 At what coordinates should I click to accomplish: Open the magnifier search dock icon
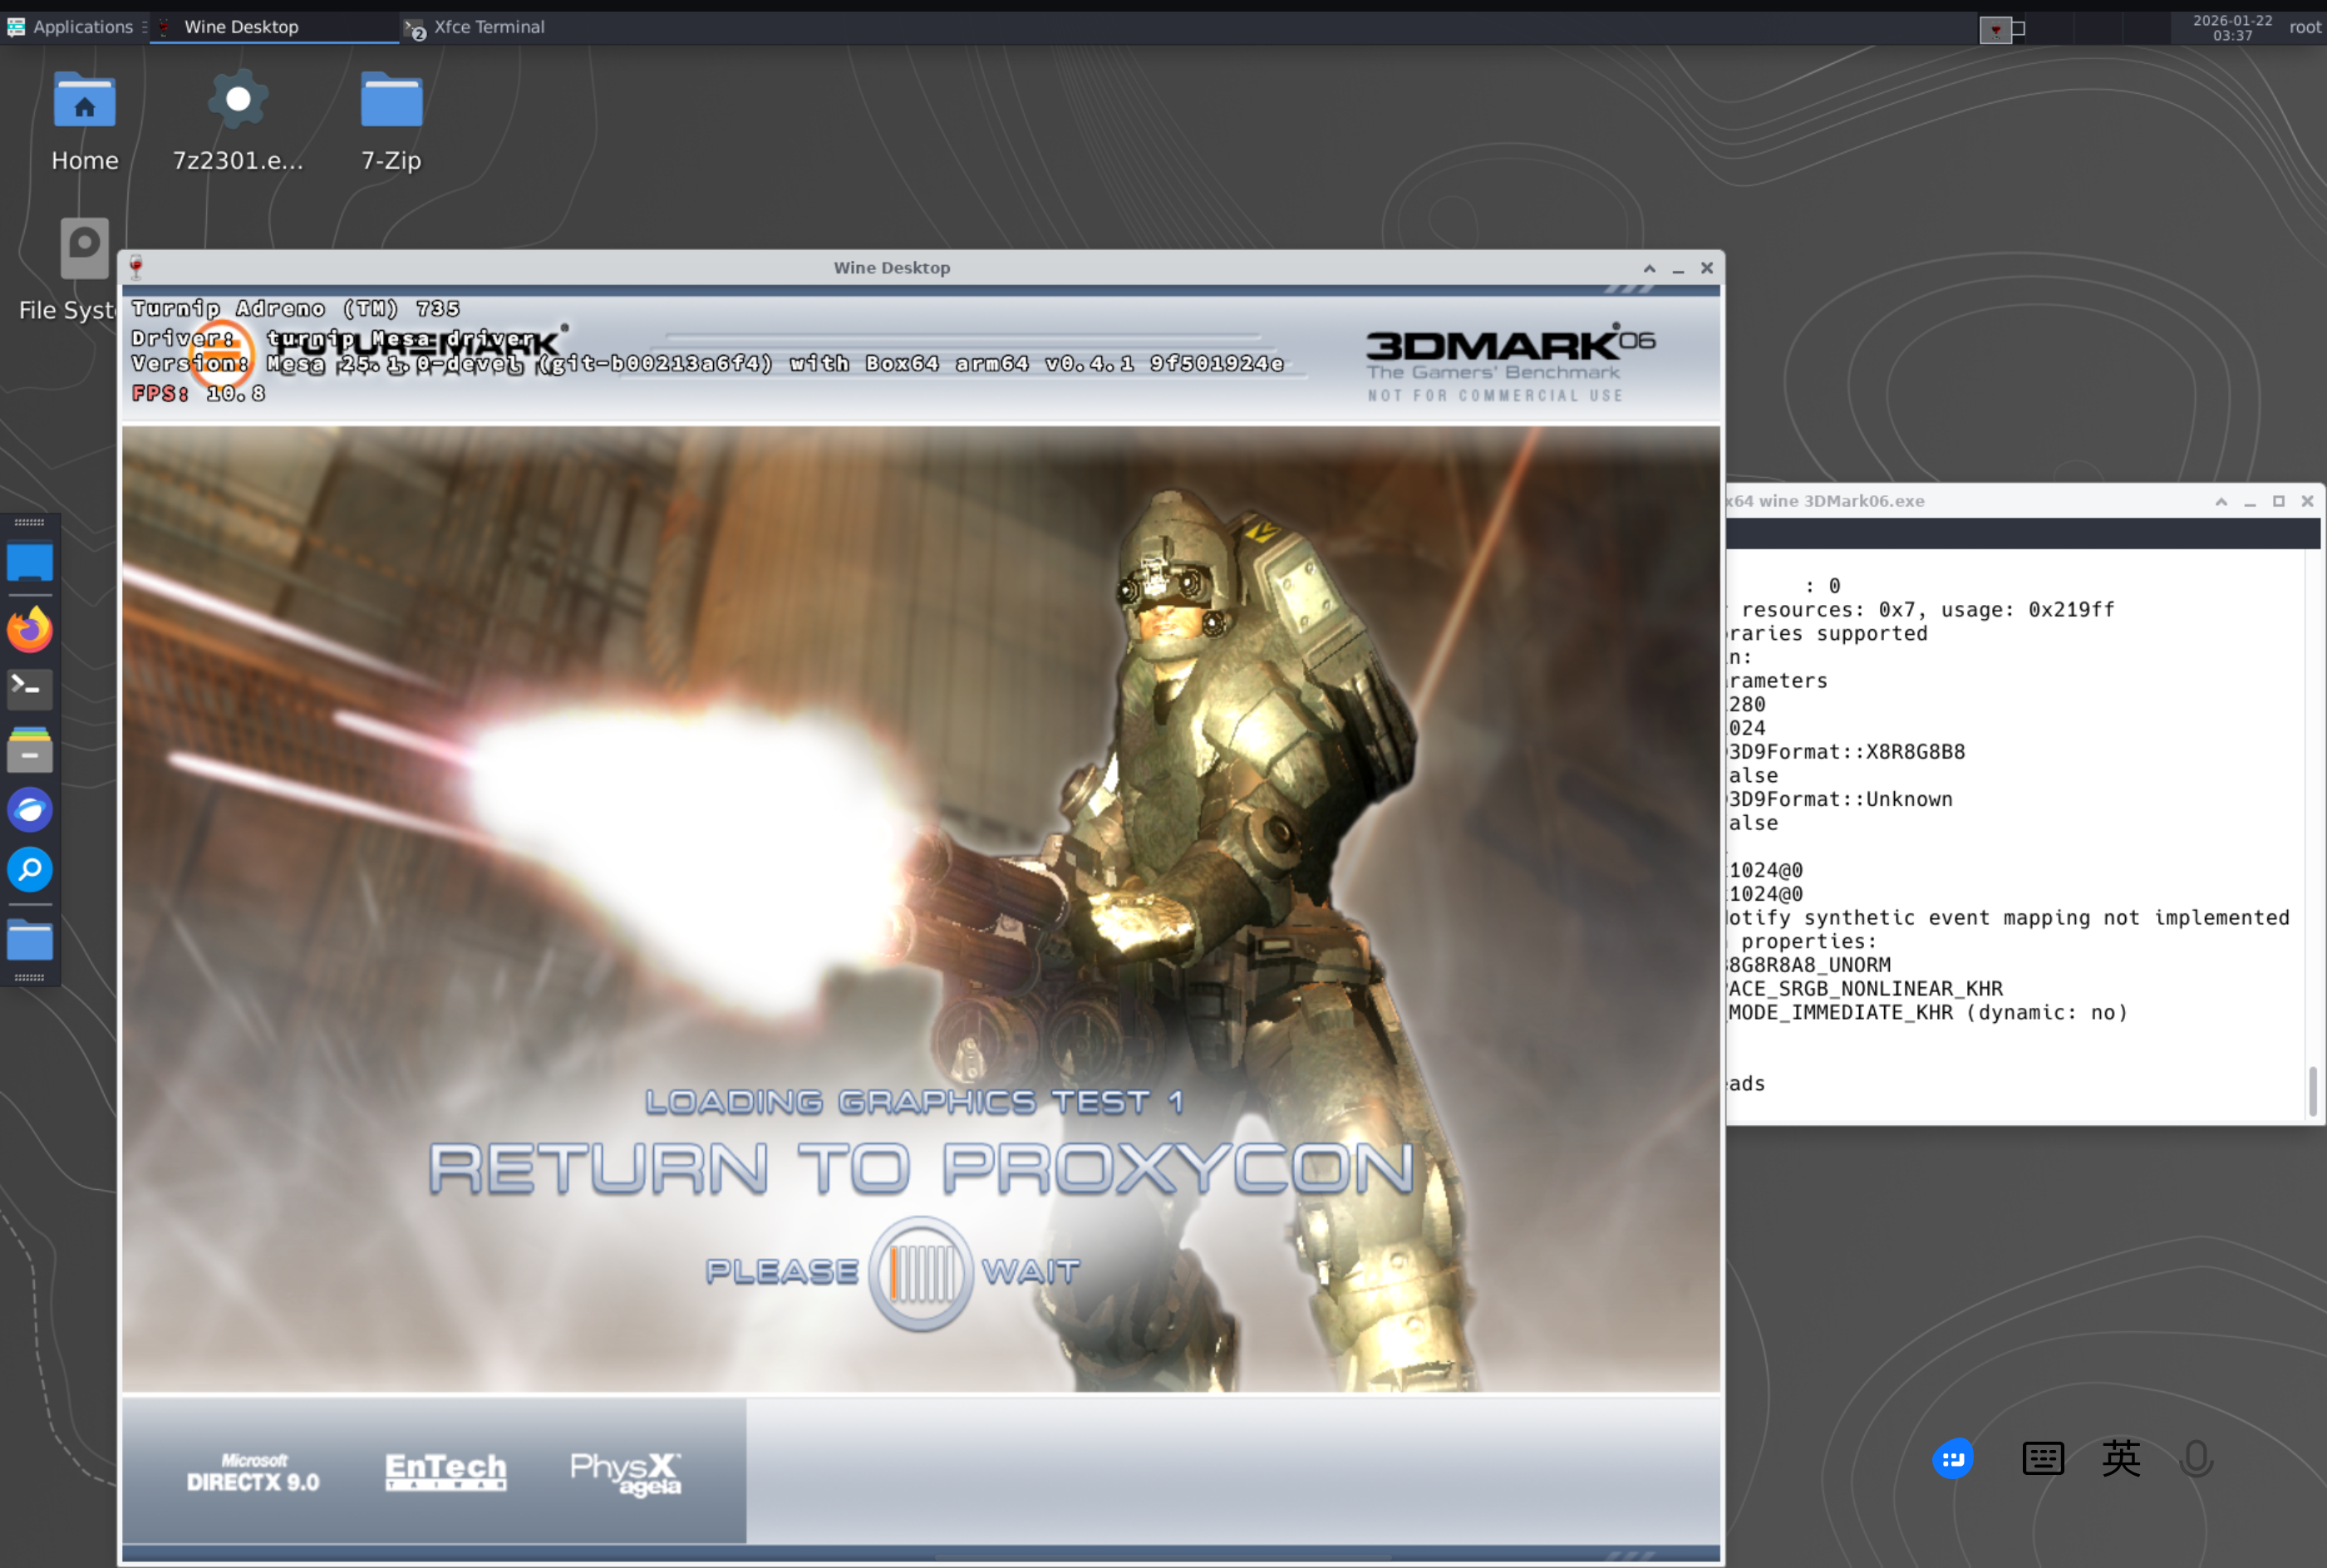click(30, 869)
